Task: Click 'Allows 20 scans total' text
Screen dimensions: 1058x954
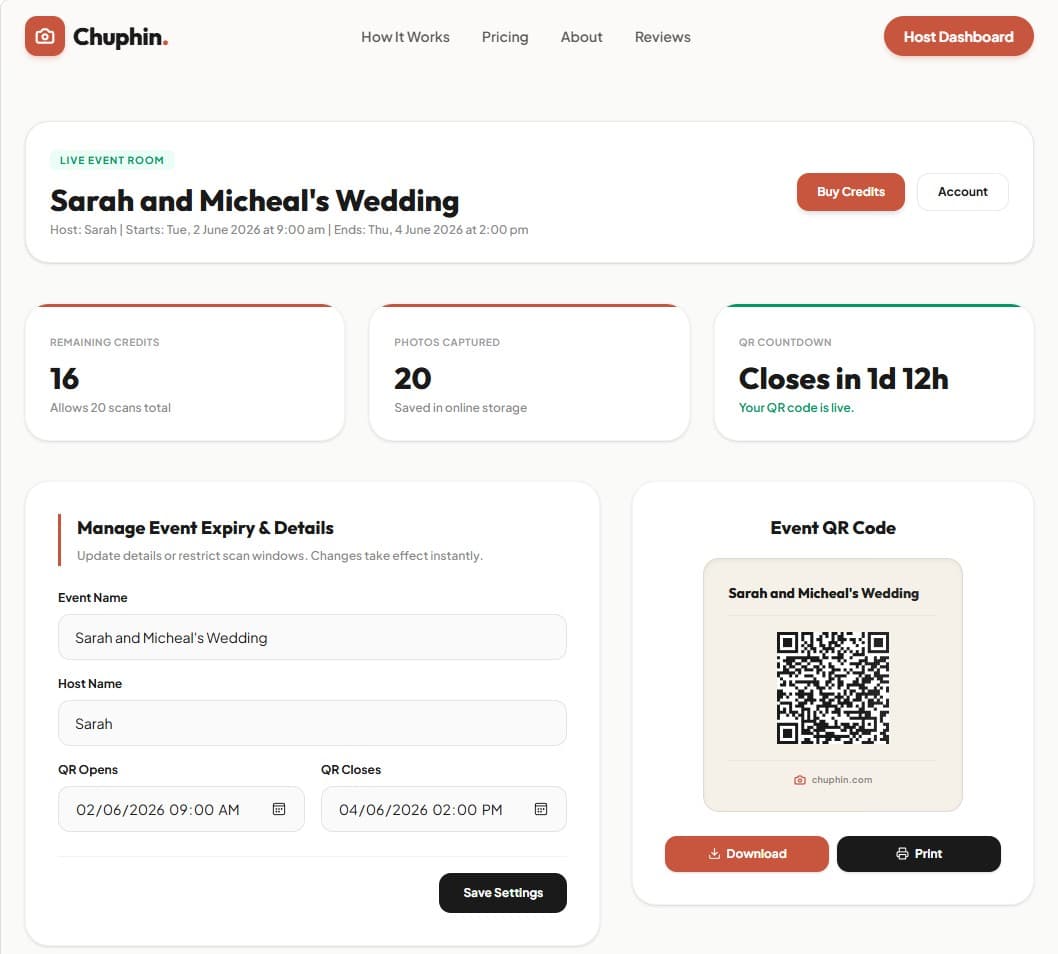Action: coord(110,408)
